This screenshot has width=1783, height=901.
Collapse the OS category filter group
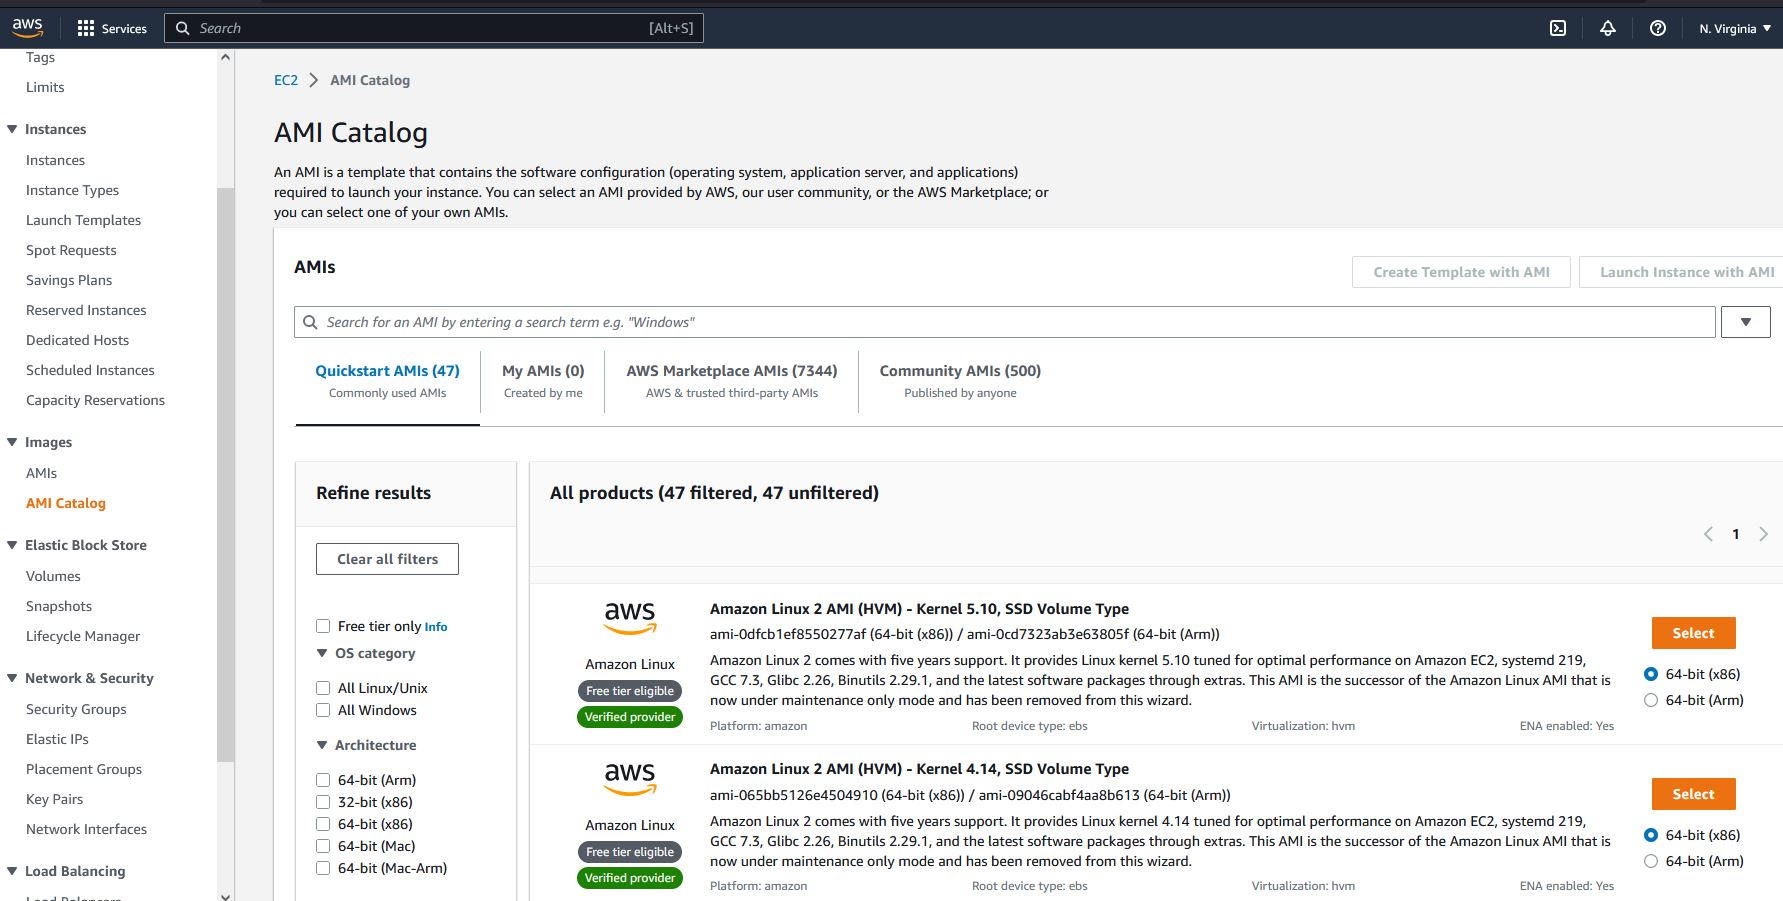[322, 653]
